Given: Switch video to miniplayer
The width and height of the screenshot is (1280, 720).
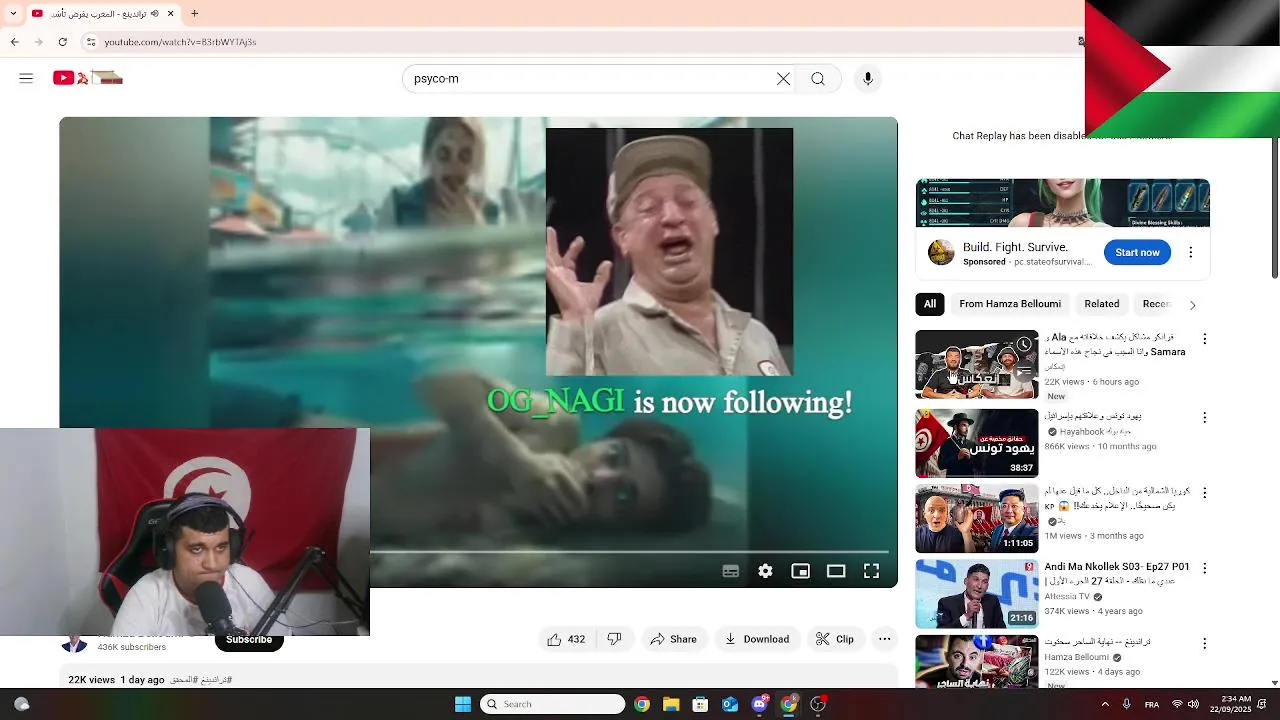Looking at the screenshot, I should [x=800, y=571].
